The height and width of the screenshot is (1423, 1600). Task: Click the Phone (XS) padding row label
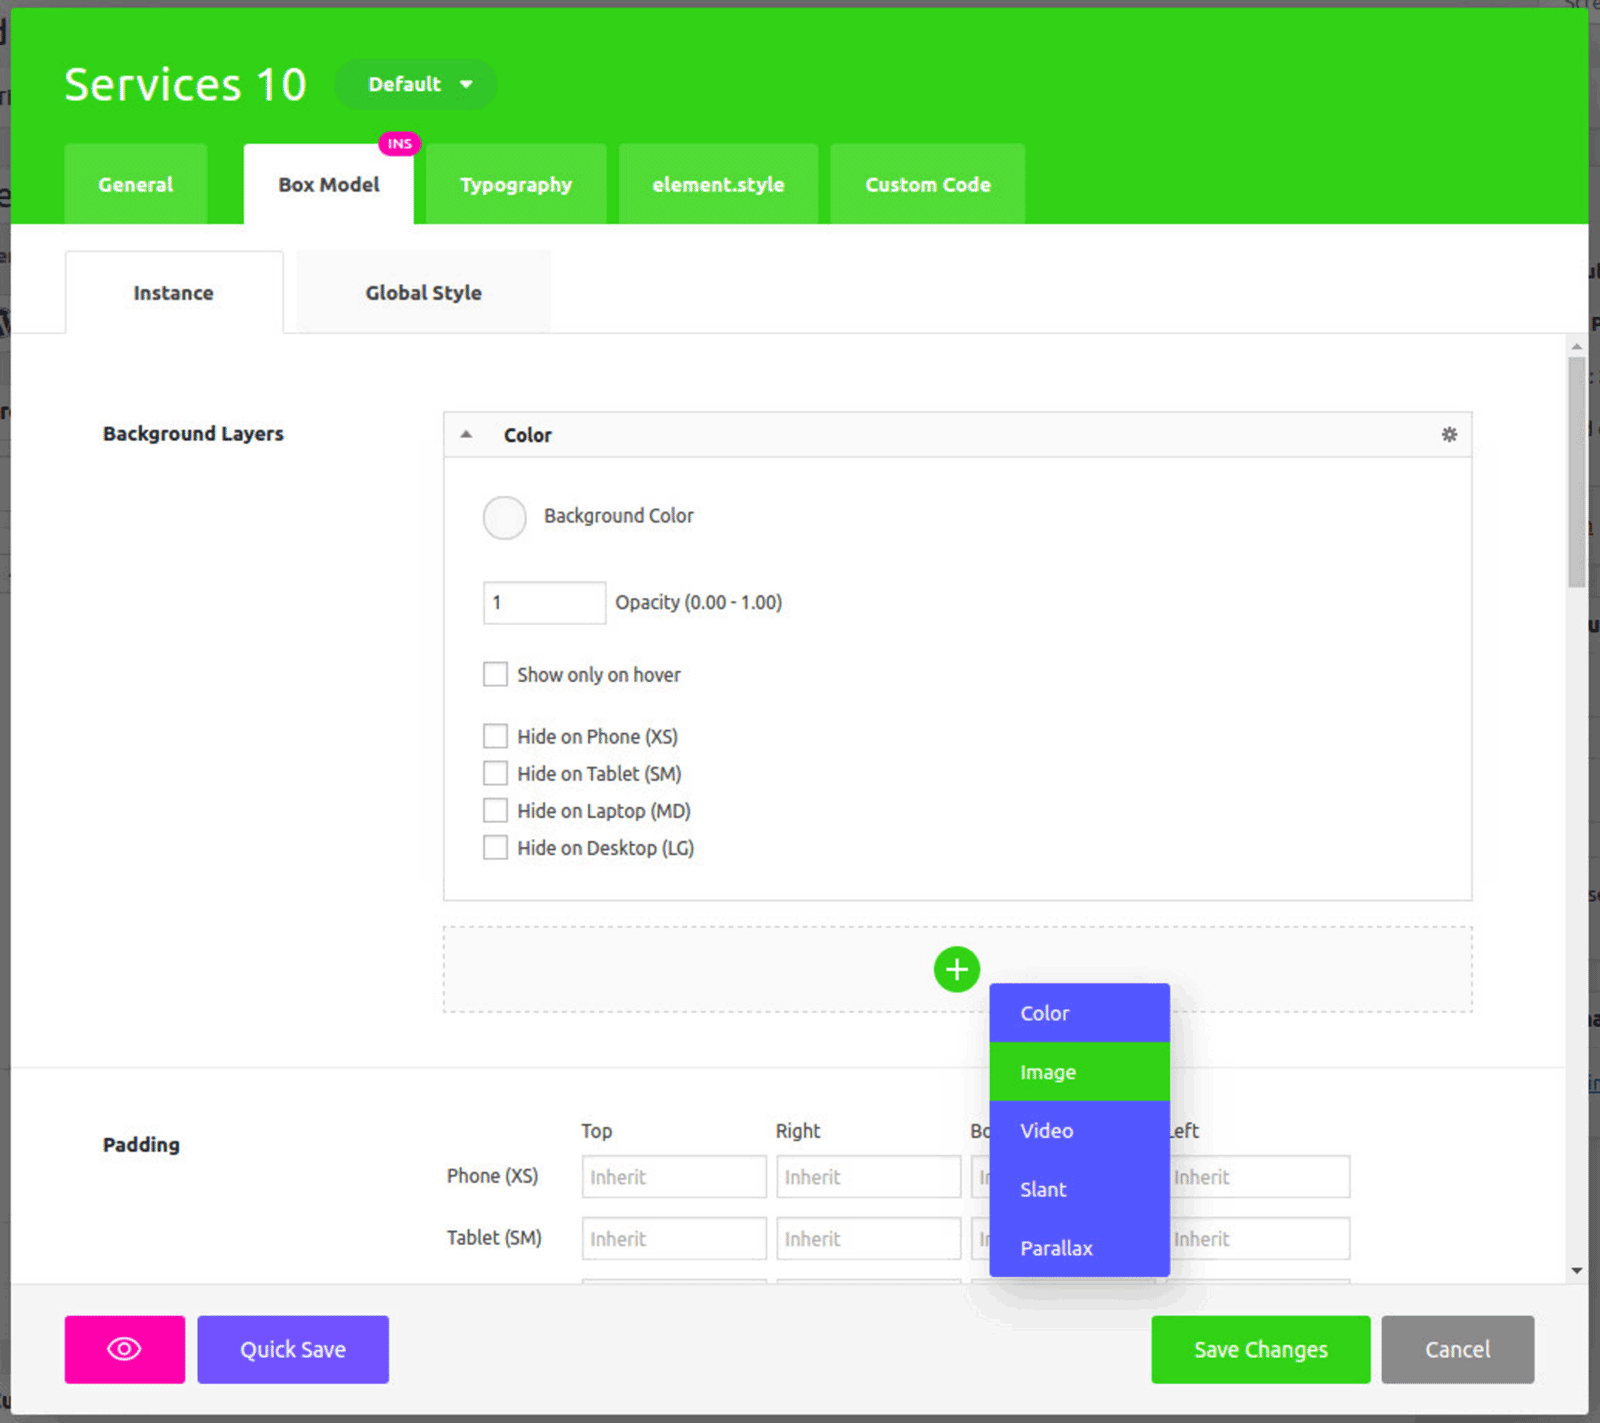tap(492, 1176)
